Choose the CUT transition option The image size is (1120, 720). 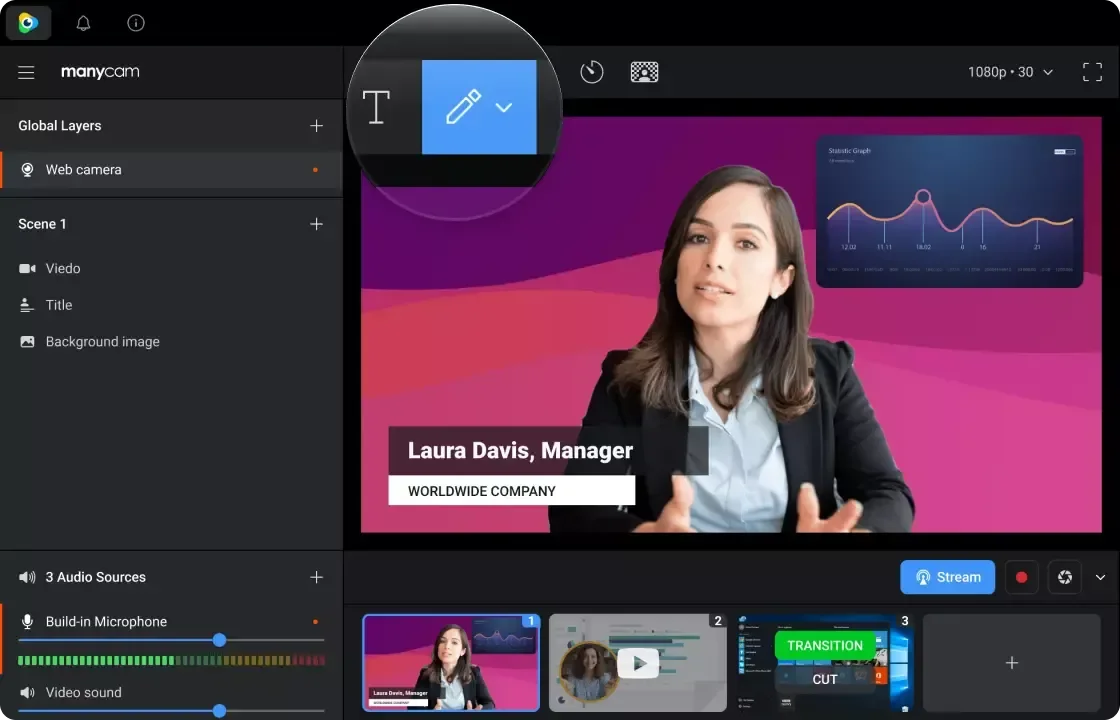824,679
